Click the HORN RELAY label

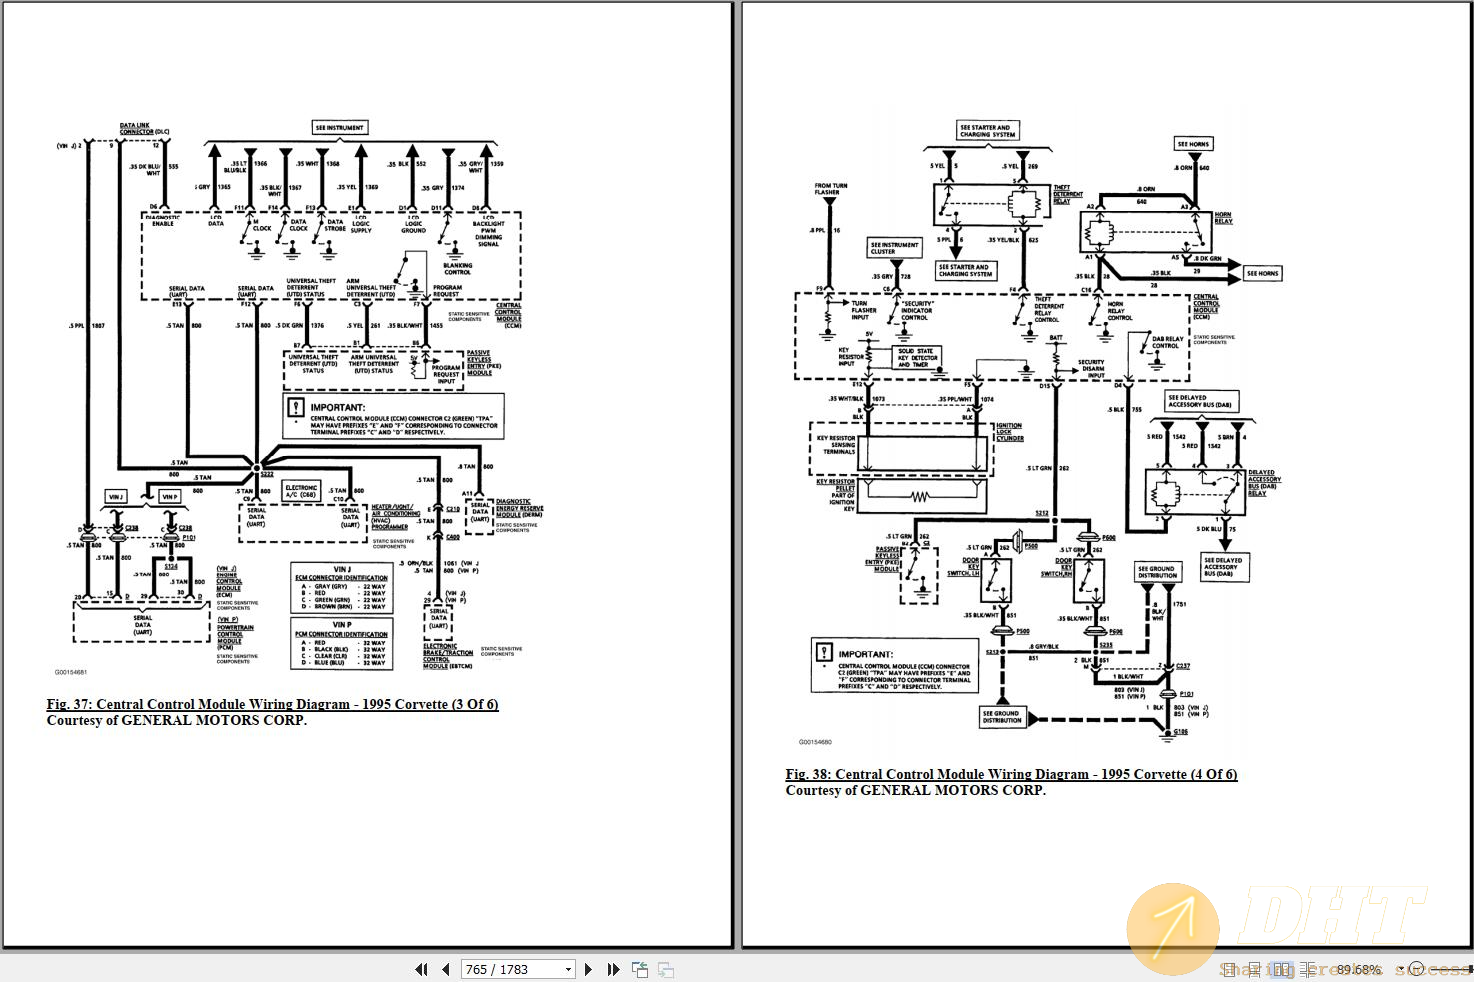[x=1223, y=217]
